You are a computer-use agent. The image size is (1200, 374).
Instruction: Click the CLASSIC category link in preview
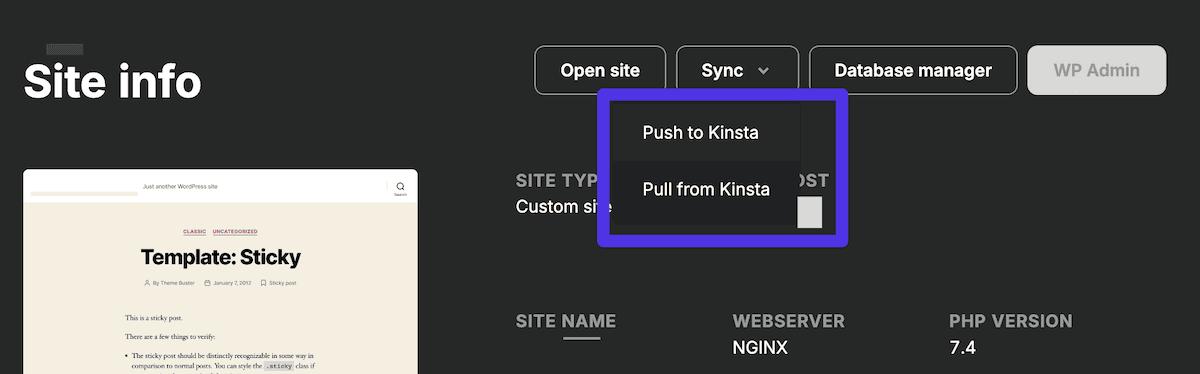click(194, 231)
